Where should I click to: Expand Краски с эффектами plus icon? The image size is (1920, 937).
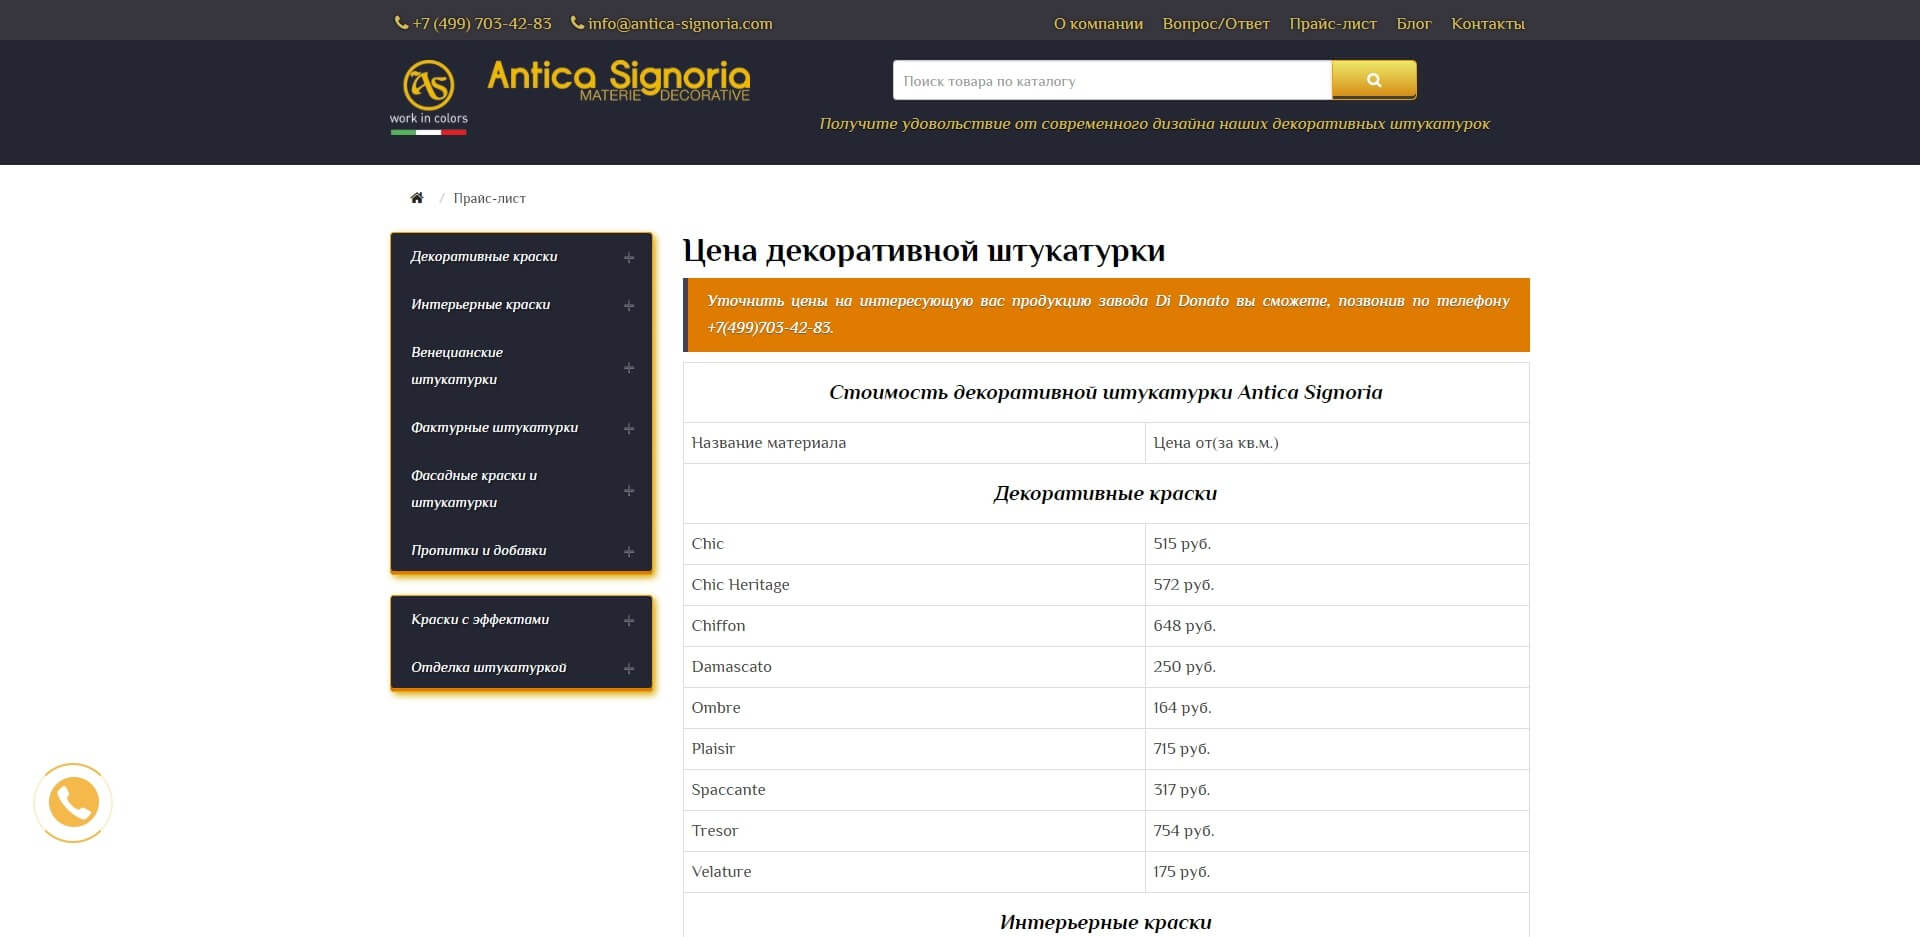[x=629, y=621]
